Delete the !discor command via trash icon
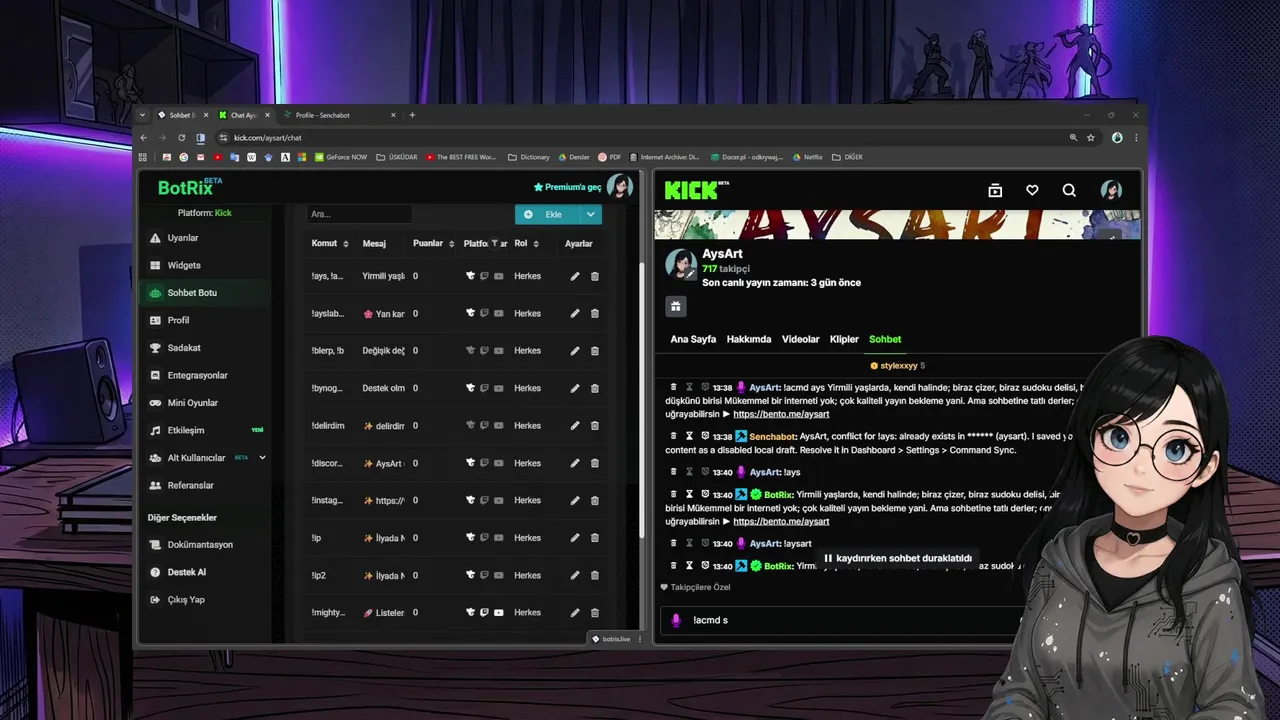 tap(595, 463)
